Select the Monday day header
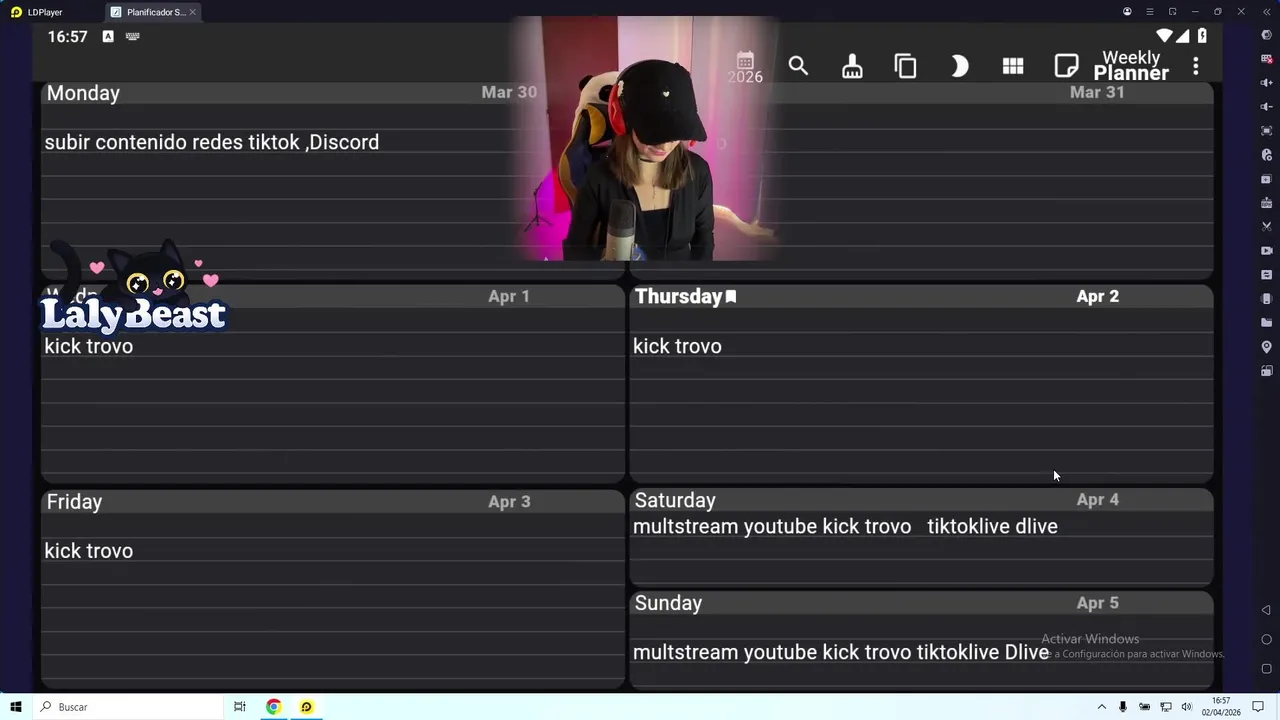The width and height of the screenshot is (1280, 720). (83, 93)
